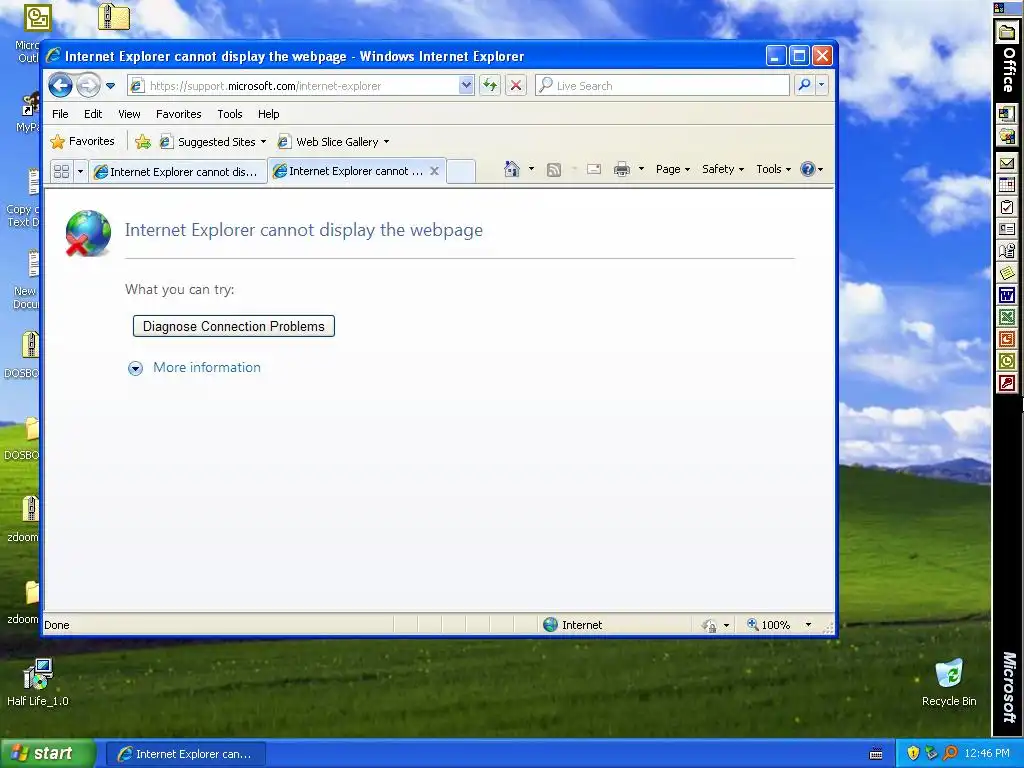Close the active tab with its X

[434, 171]
